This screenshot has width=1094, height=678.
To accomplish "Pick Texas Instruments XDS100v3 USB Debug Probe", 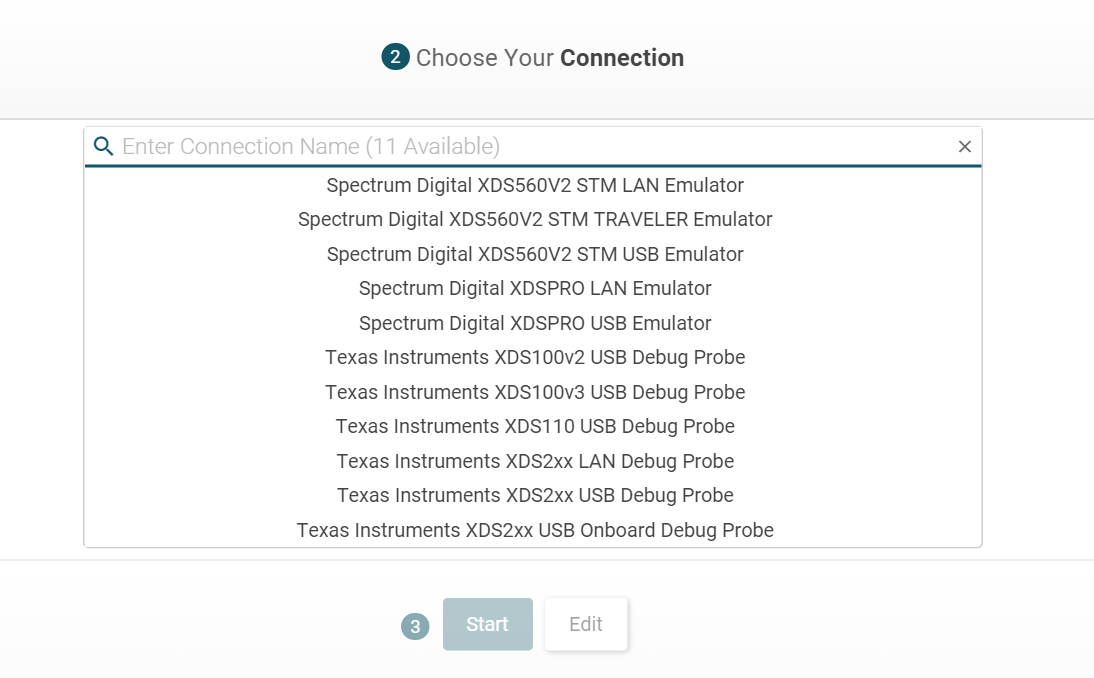I will pos(535,392).
